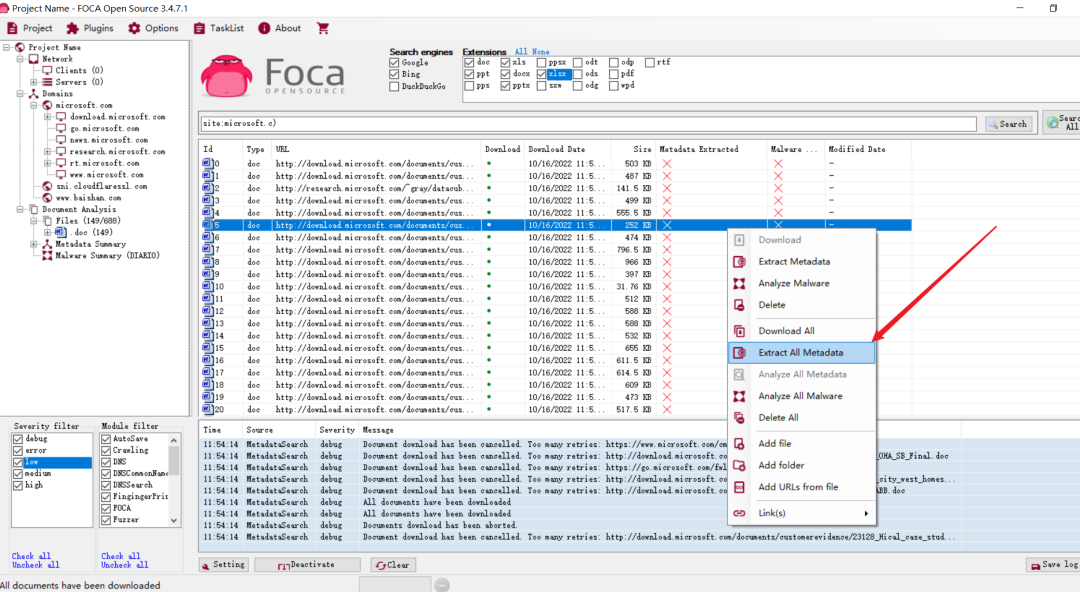This screenshot has width=1080, height=592.
Task: Click the Word document icon of row 0
Action: 207,164
